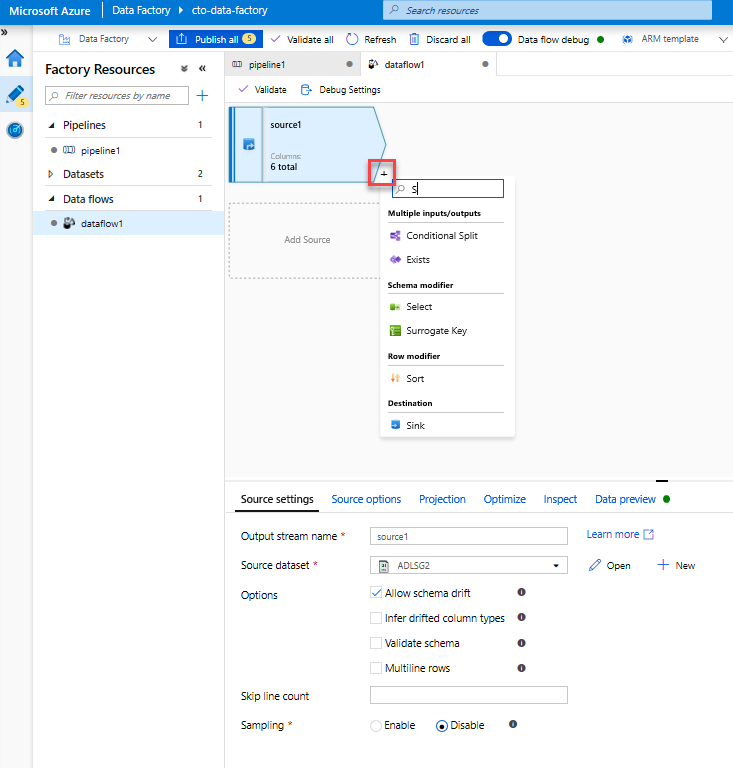Click the Discard all trash icon
Image resolution: width=733 pixels, height=768 pixels.
tap(414, 39)
